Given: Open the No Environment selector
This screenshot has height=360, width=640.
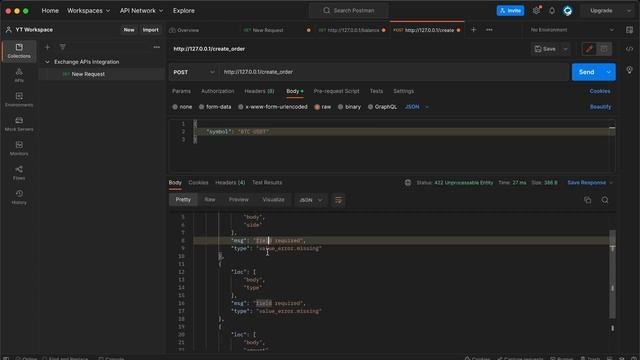Looking at the screenshot, I should 571,30.
